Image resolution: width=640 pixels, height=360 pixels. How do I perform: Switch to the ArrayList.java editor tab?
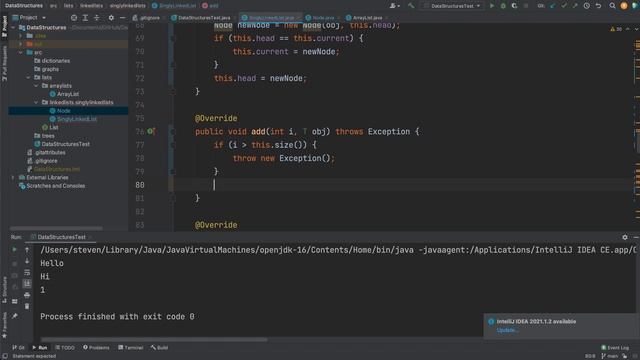pos(366,18)
